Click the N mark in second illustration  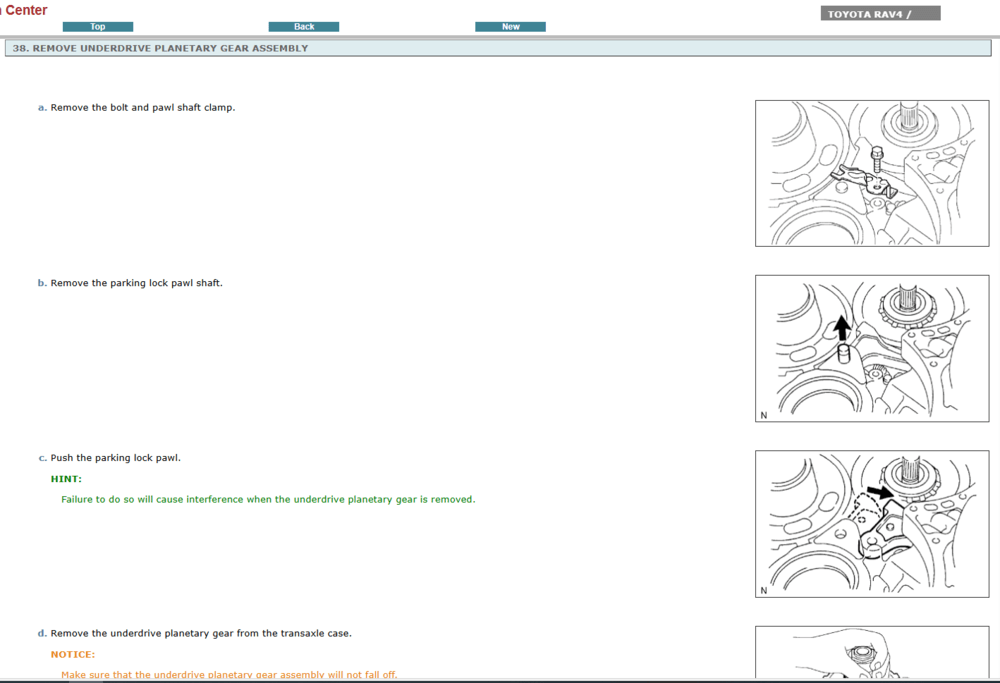pos(764,415)
